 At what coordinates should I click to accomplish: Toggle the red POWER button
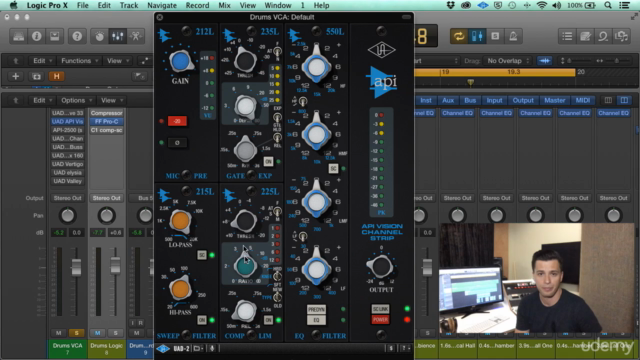pyautogui.click(x=380, y=320)
